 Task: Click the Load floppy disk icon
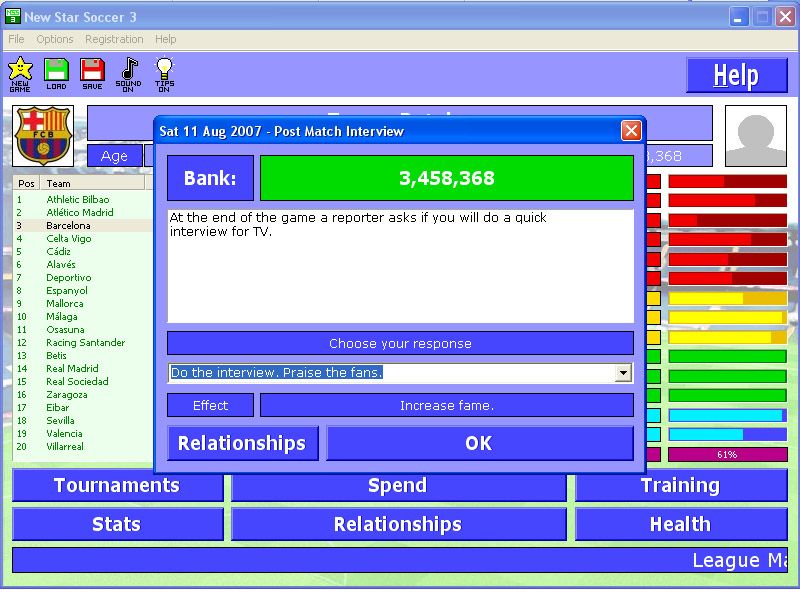(56, 72)
